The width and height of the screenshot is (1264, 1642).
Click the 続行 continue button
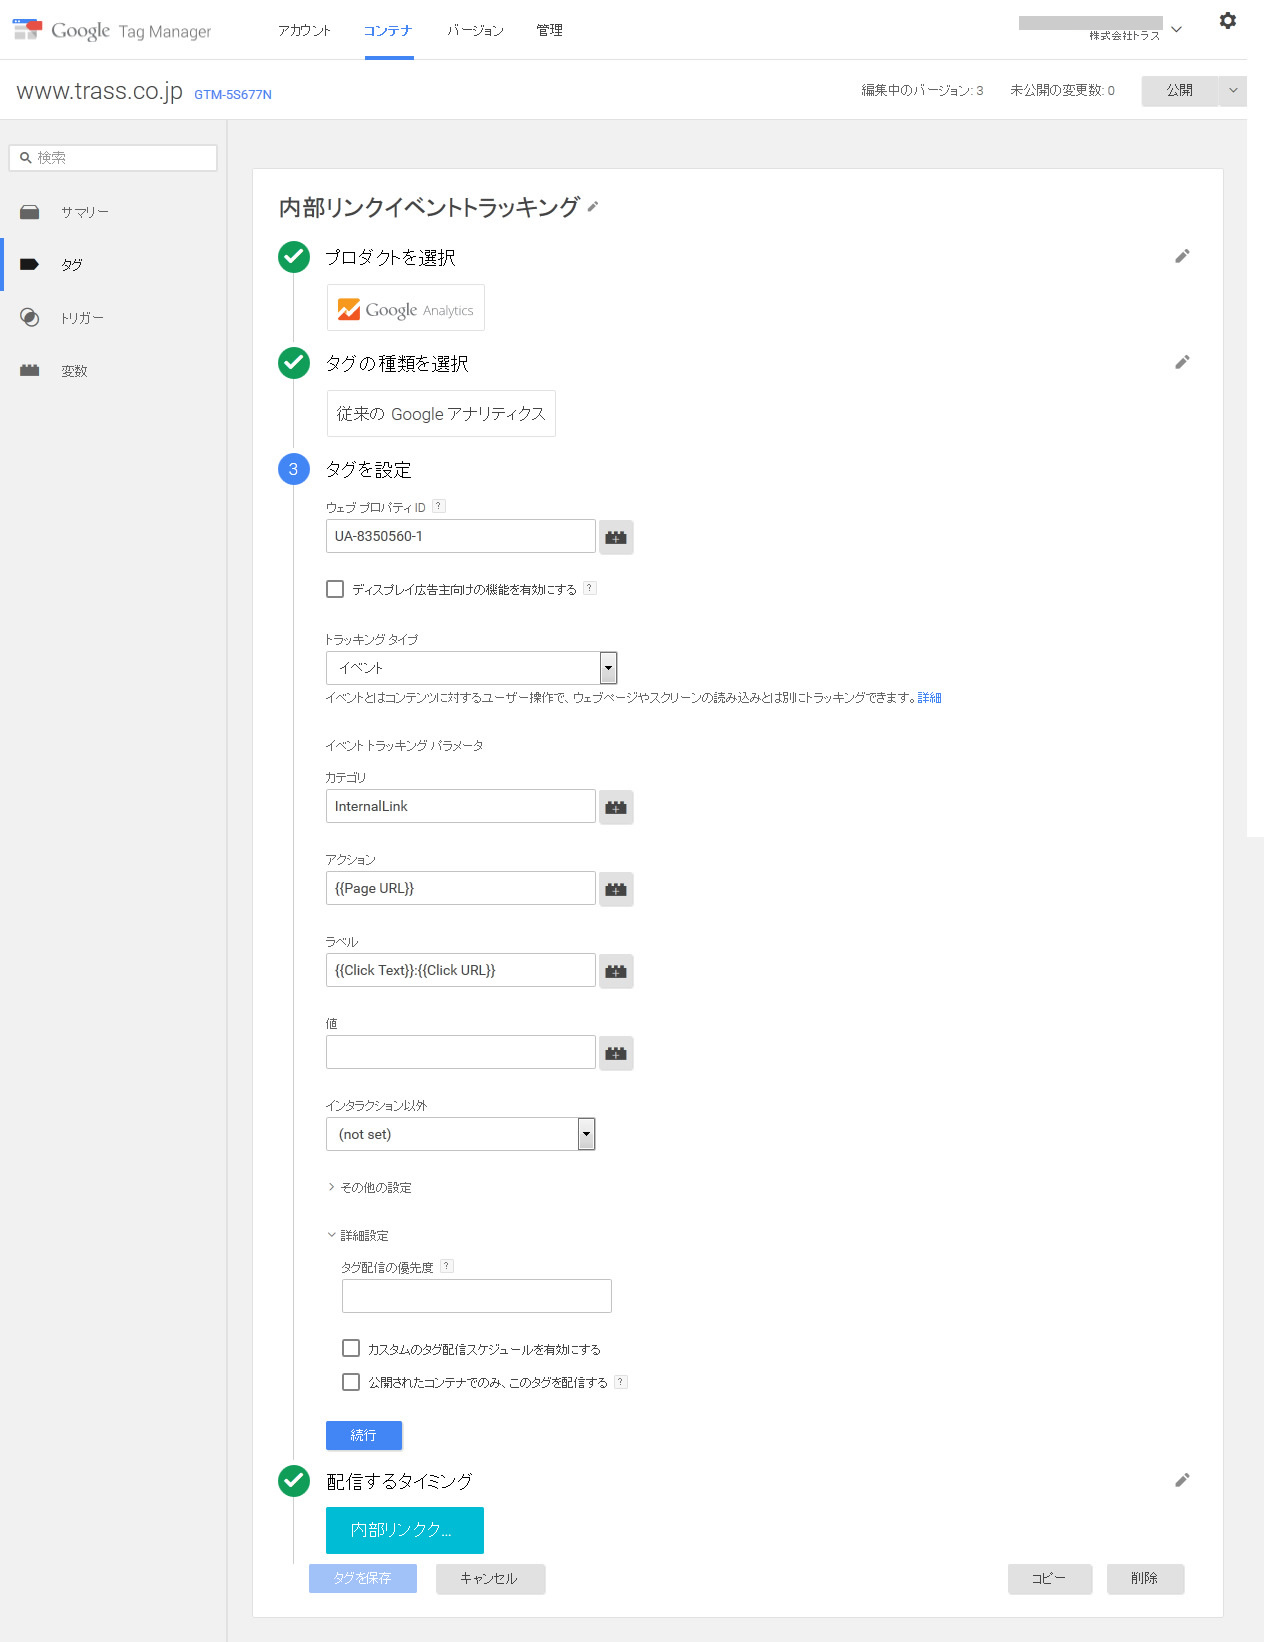point(364,1435)
